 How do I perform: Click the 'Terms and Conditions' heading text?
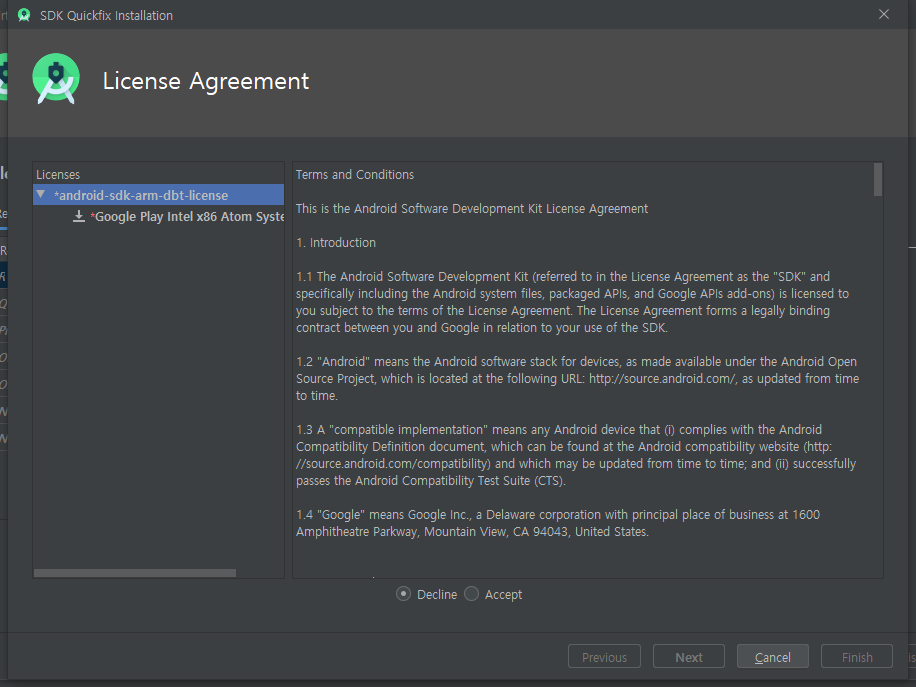click(355, 175)
